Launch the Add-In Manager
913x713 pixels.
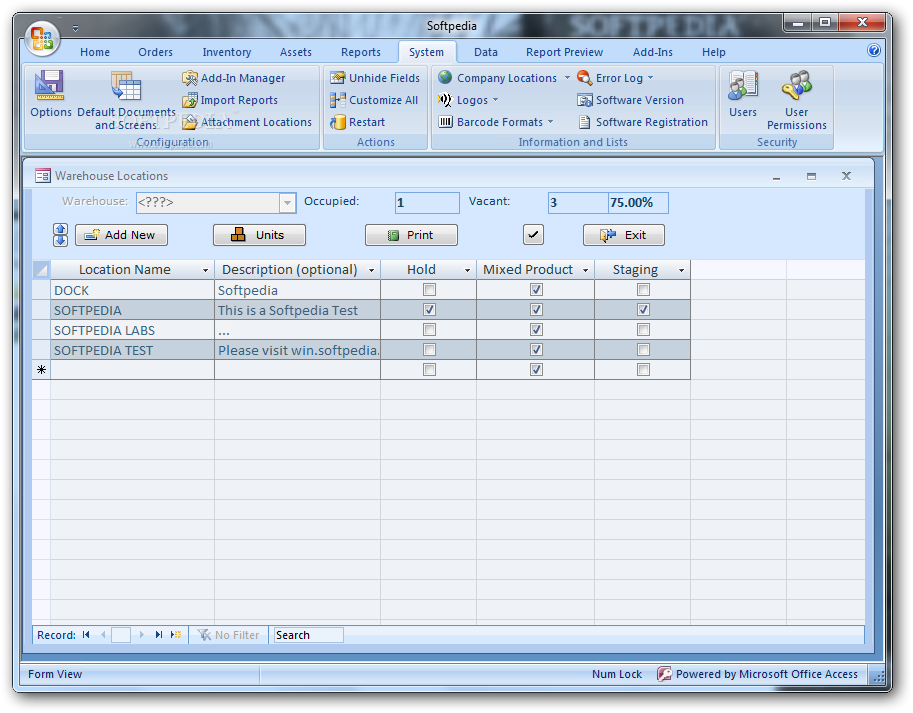234,78
